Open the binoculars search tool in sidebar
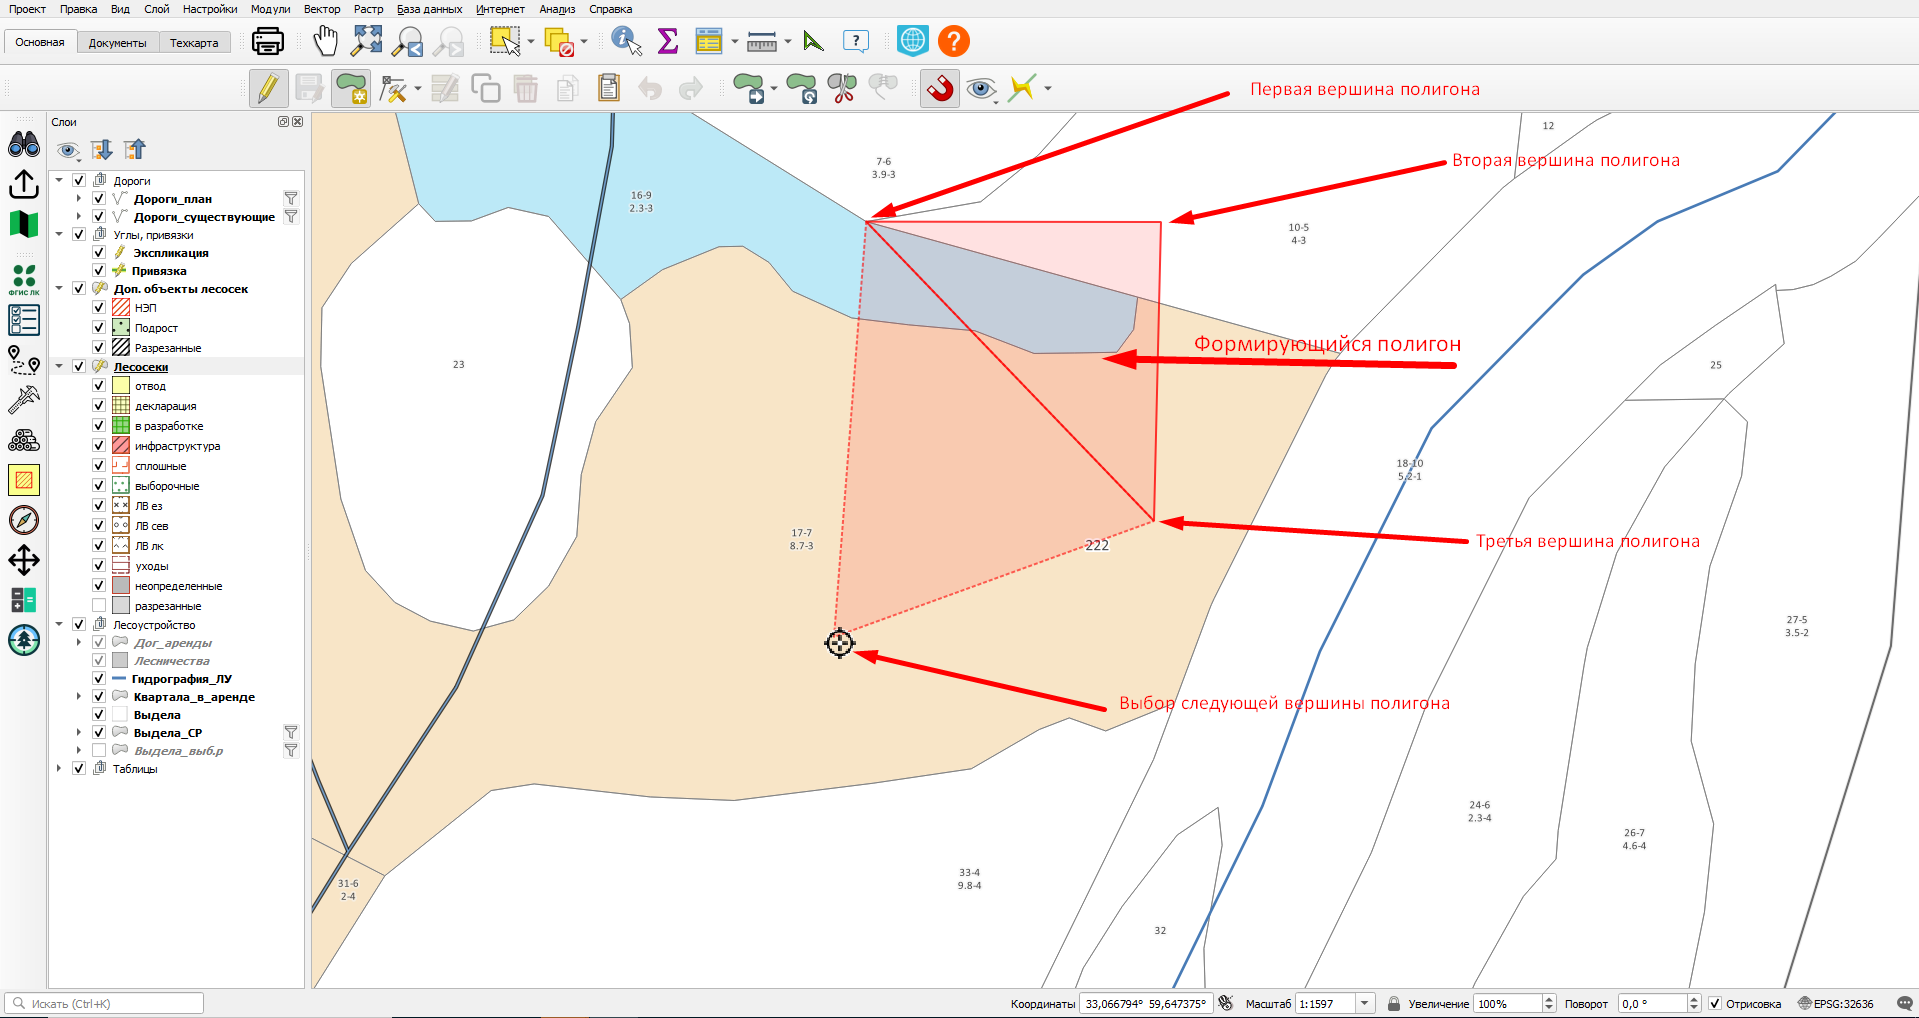The image size is (1919, 1018). tap(24, 144)
